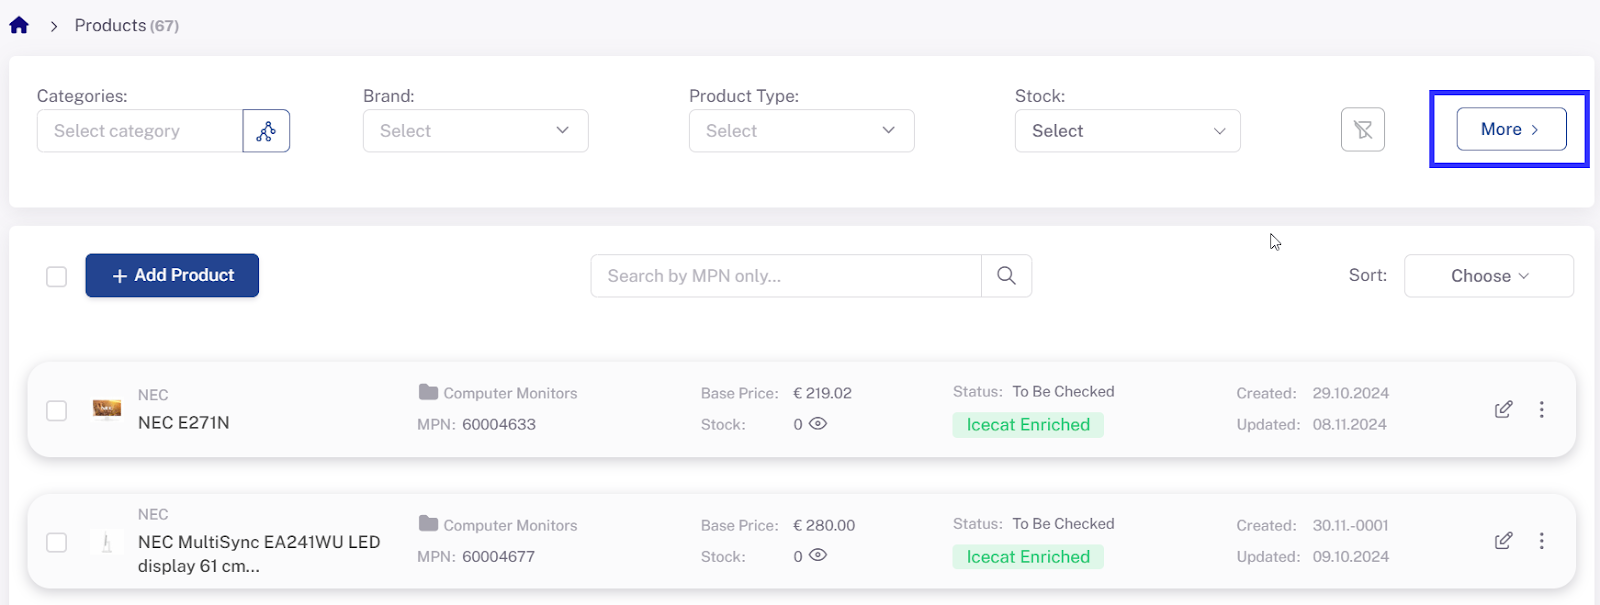This screenshot has width=1600, height=605.
Task: Click To Be Checked status of NEC E271N
Action: coord(1063,391)
